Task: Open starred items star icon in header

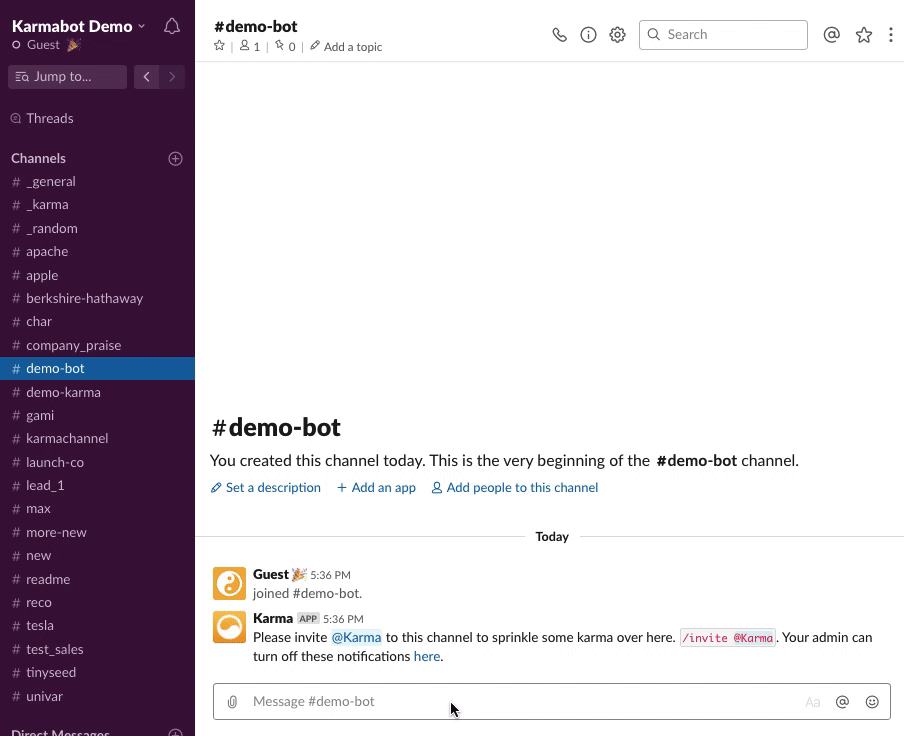Action: (x=864, y=35)
